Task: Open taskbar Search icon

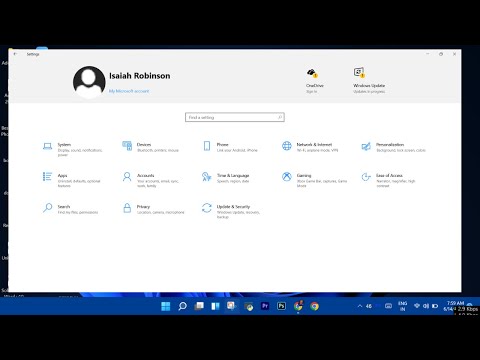Action: [x=182, y=306]
